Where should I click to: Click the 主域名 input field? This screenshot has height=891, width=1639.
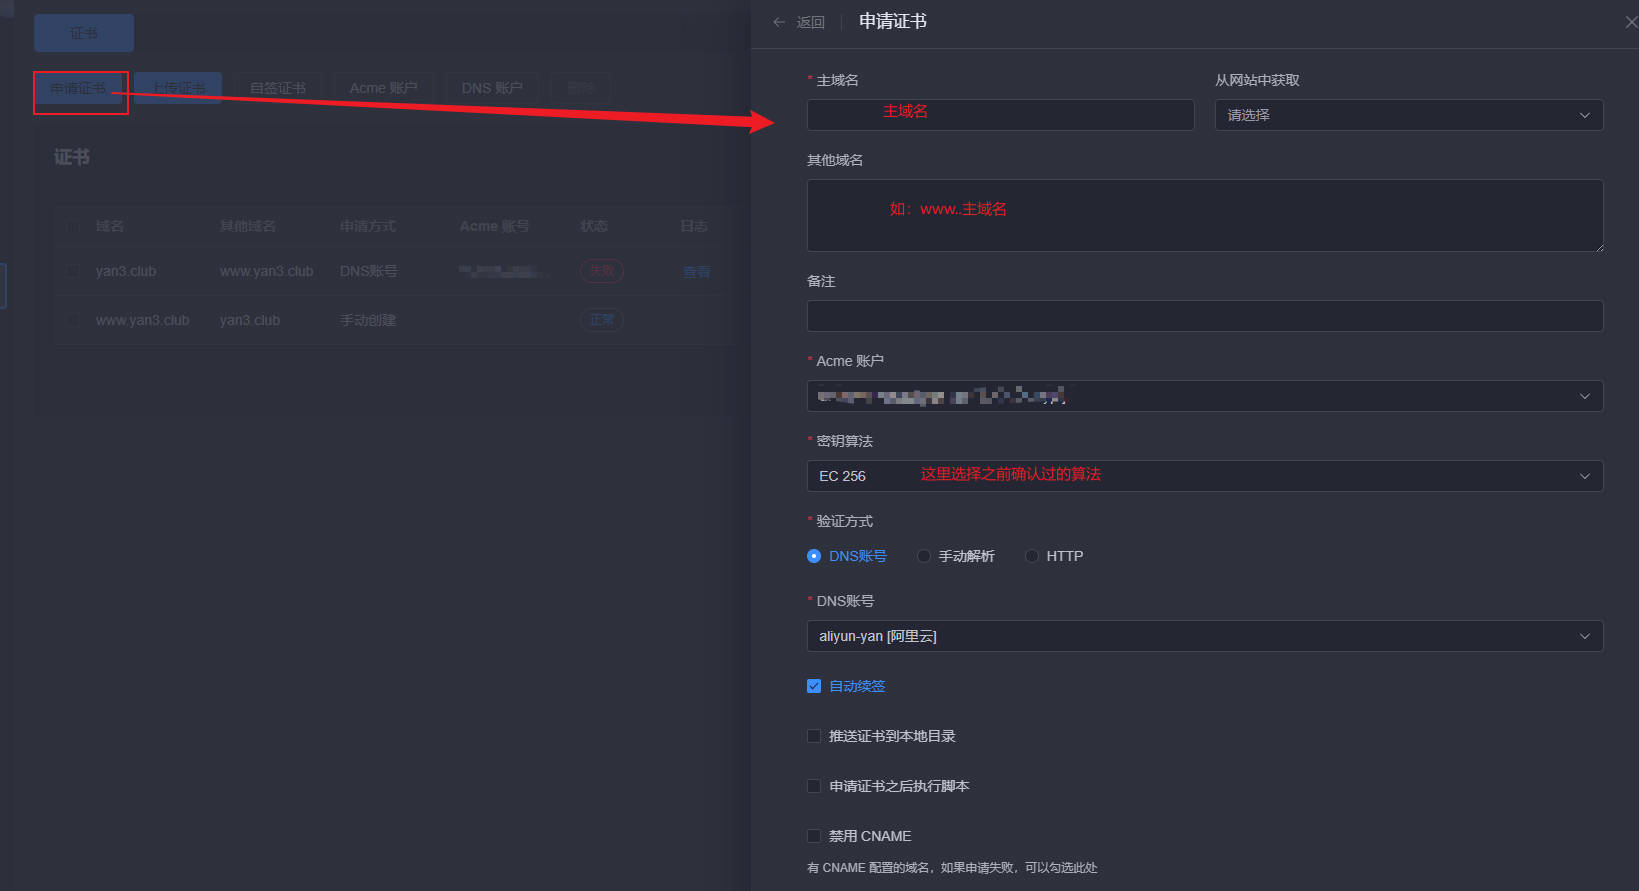pos(1000,115)
